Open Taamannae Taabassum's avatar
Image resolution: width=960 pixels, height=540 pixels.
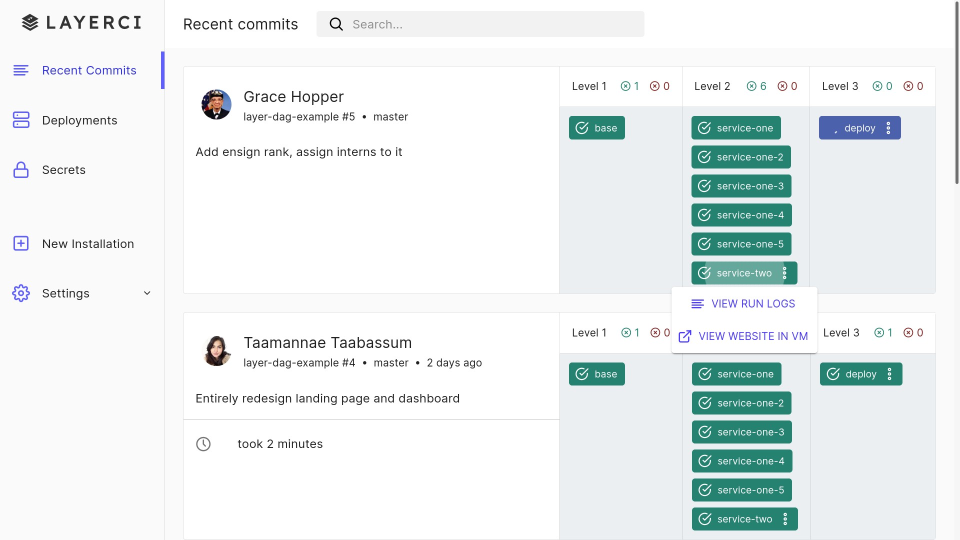tap(216, 350)
